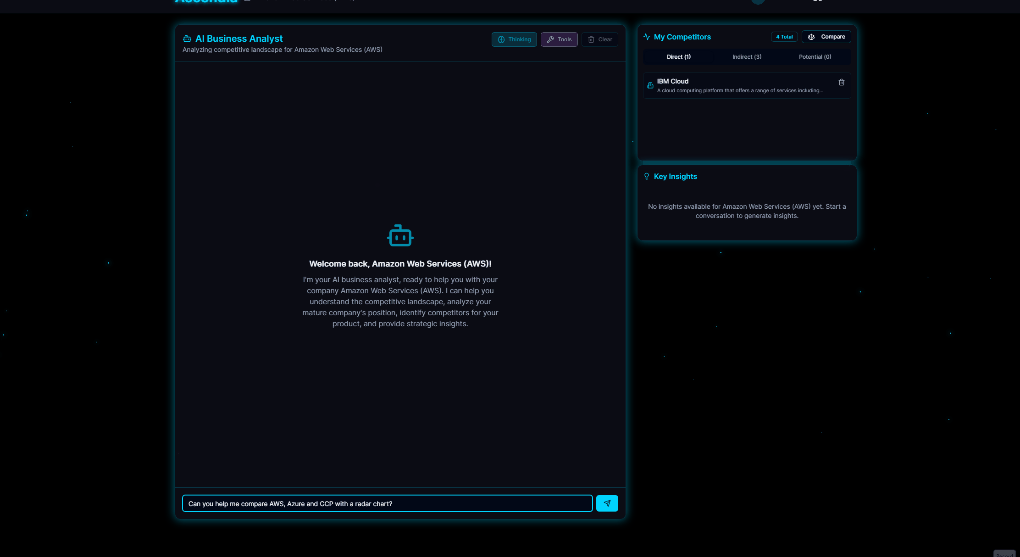Open the Compare competitors button

click(826, 37)
